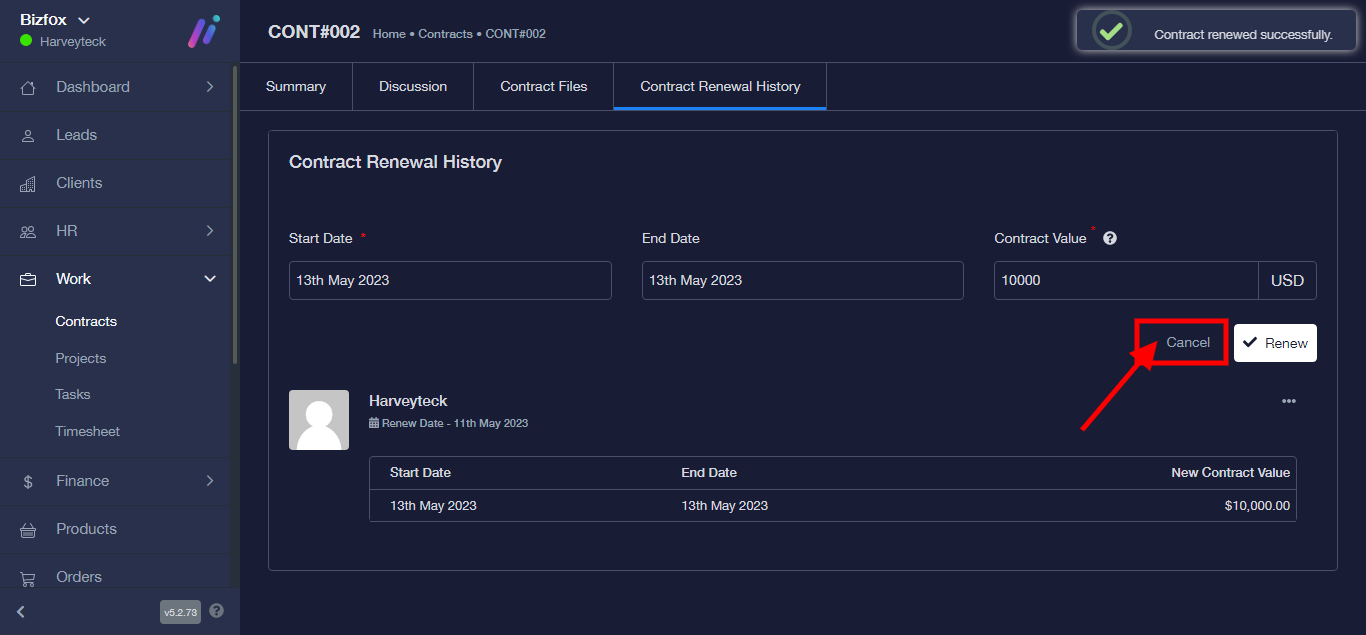Expand the HR menu section

[209, 231]
